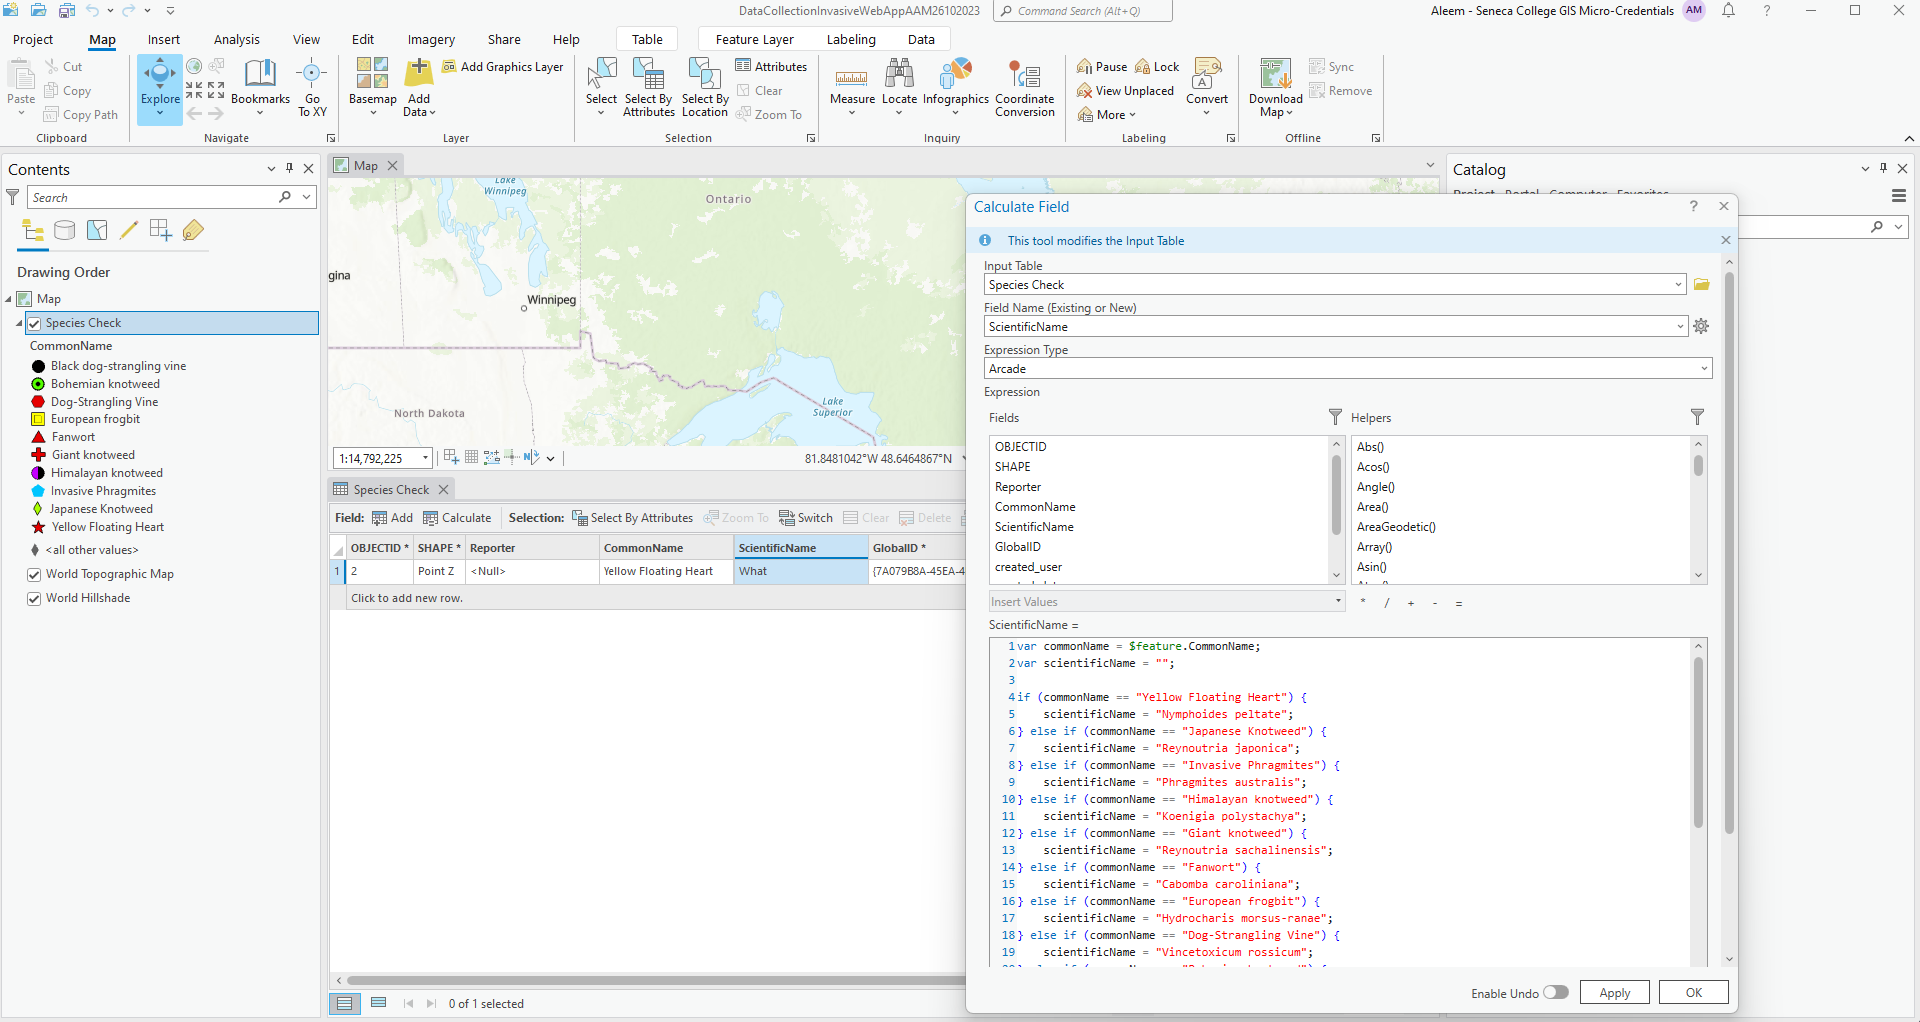Click the OK button
1920x1022 pixels.
(x=1693, y=992)
